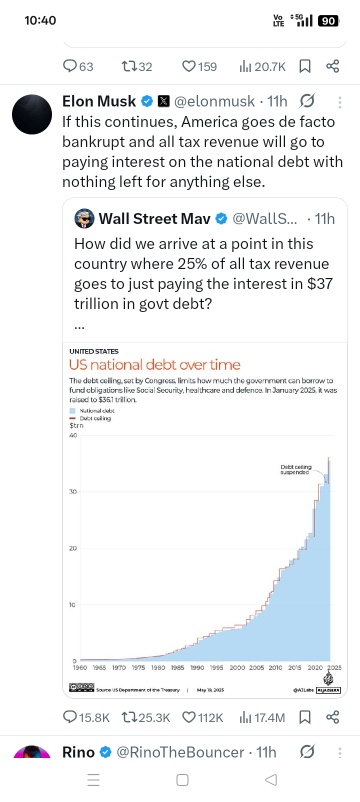Open more options menu on Elon Musk's post

(340, 102)
